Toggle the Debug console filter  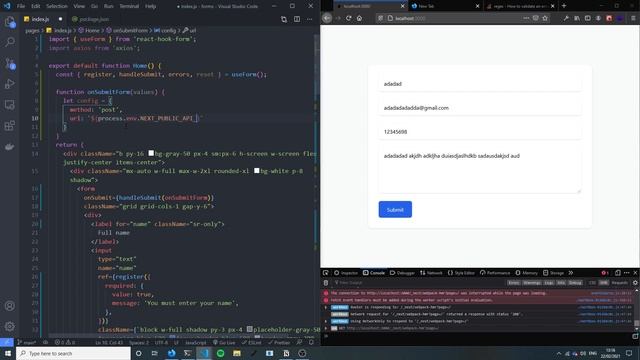(575, 282)
